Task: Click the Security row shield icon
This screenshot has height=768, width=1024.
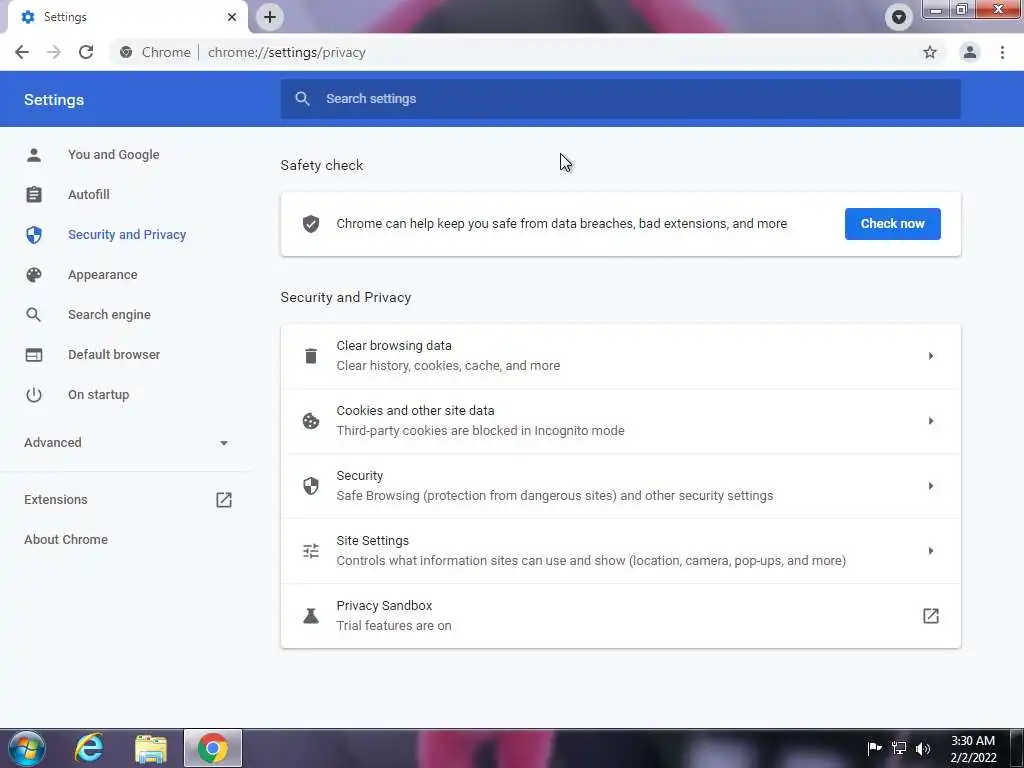Action: 311,486
